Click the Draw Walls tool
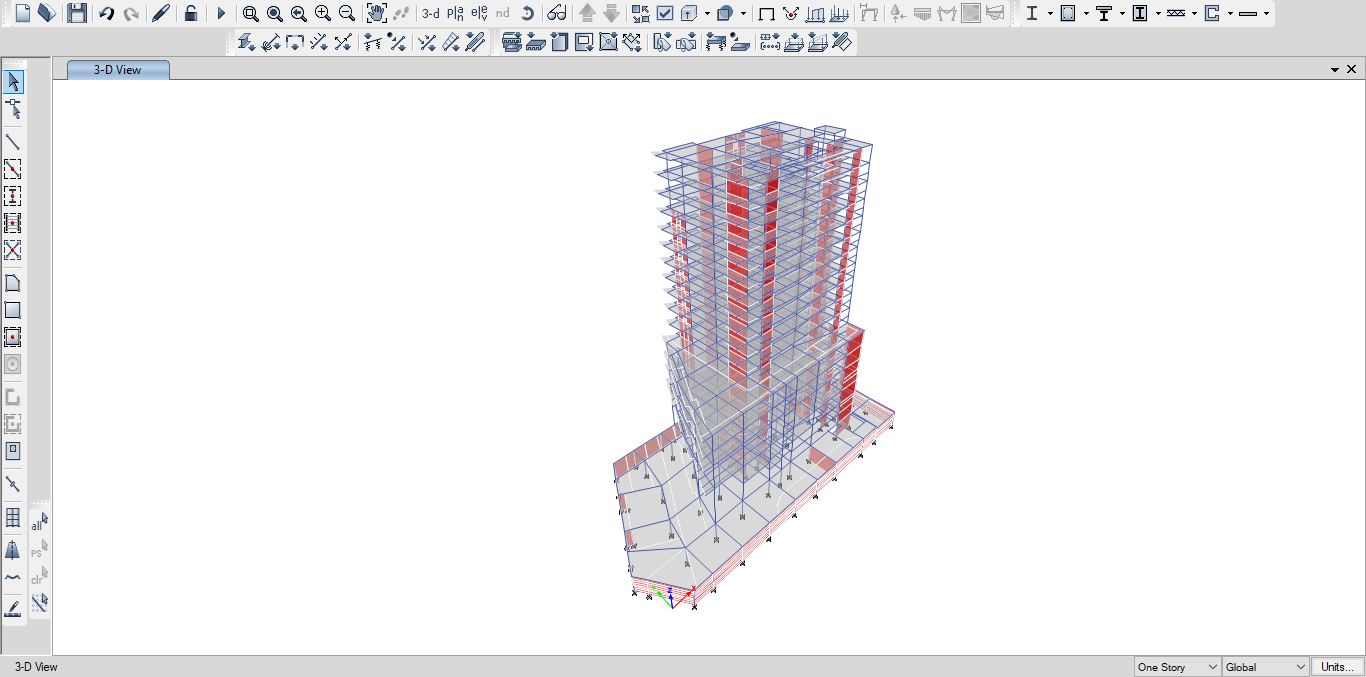This screenshot has width=1366, height=677. coord(13,397)
